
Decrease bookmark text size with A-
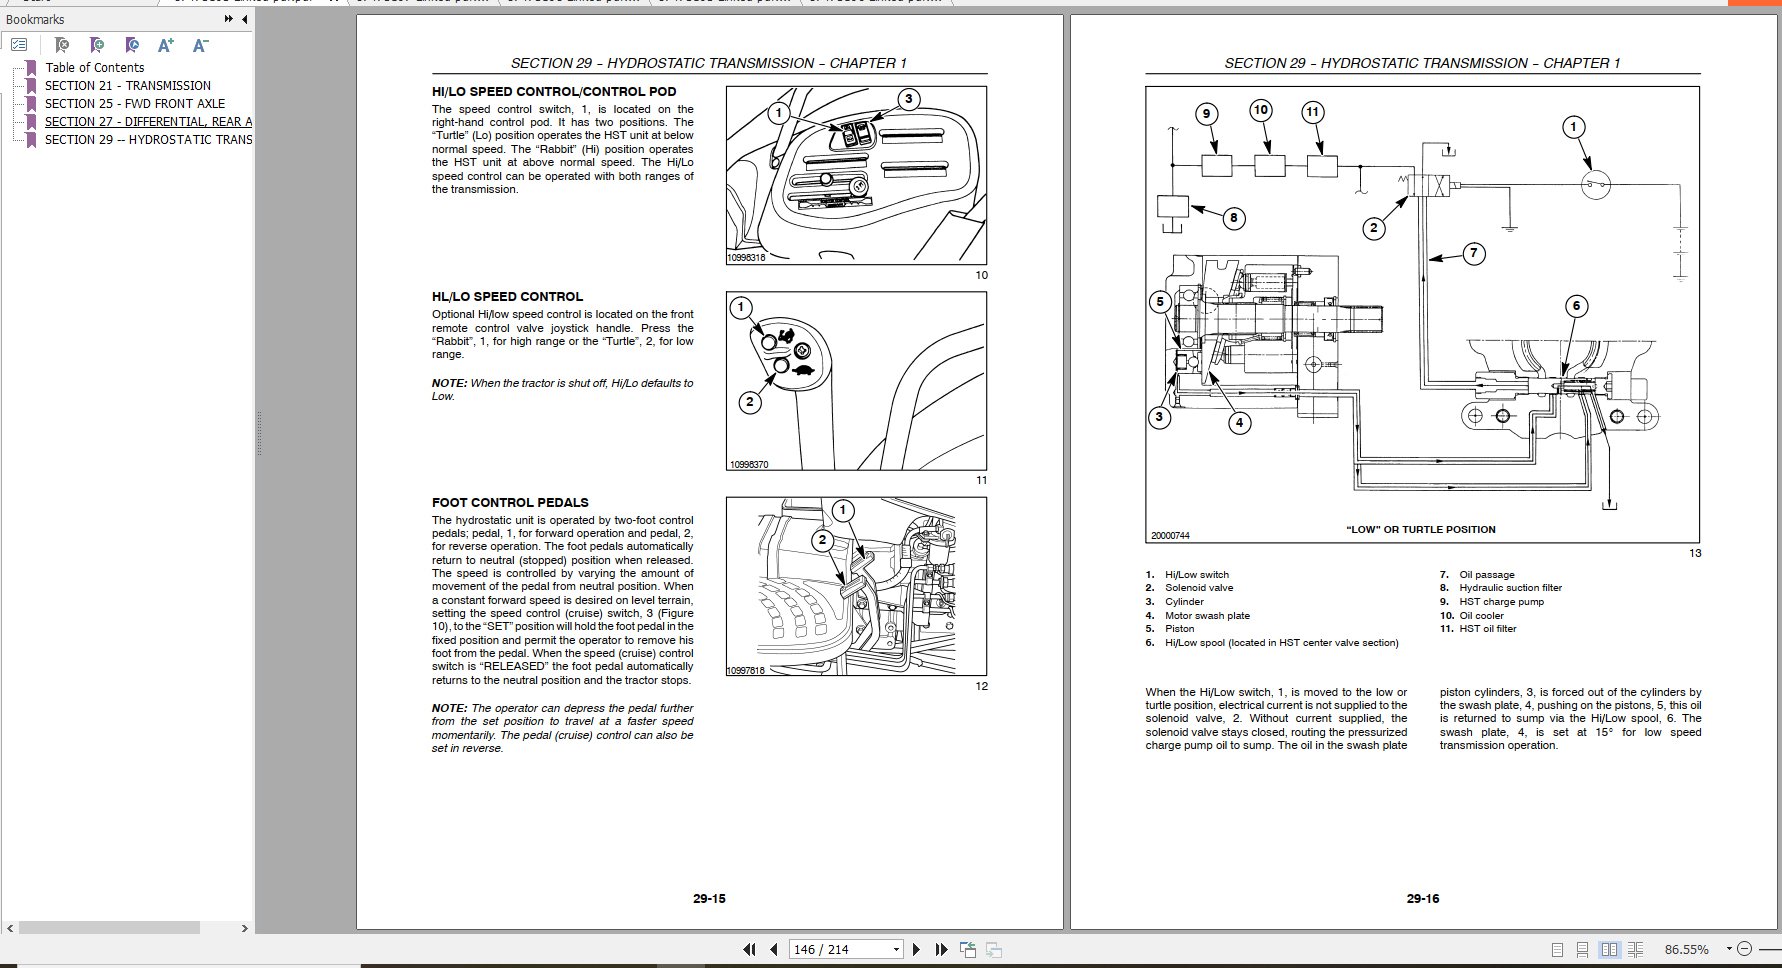click(x=199, y=45)
